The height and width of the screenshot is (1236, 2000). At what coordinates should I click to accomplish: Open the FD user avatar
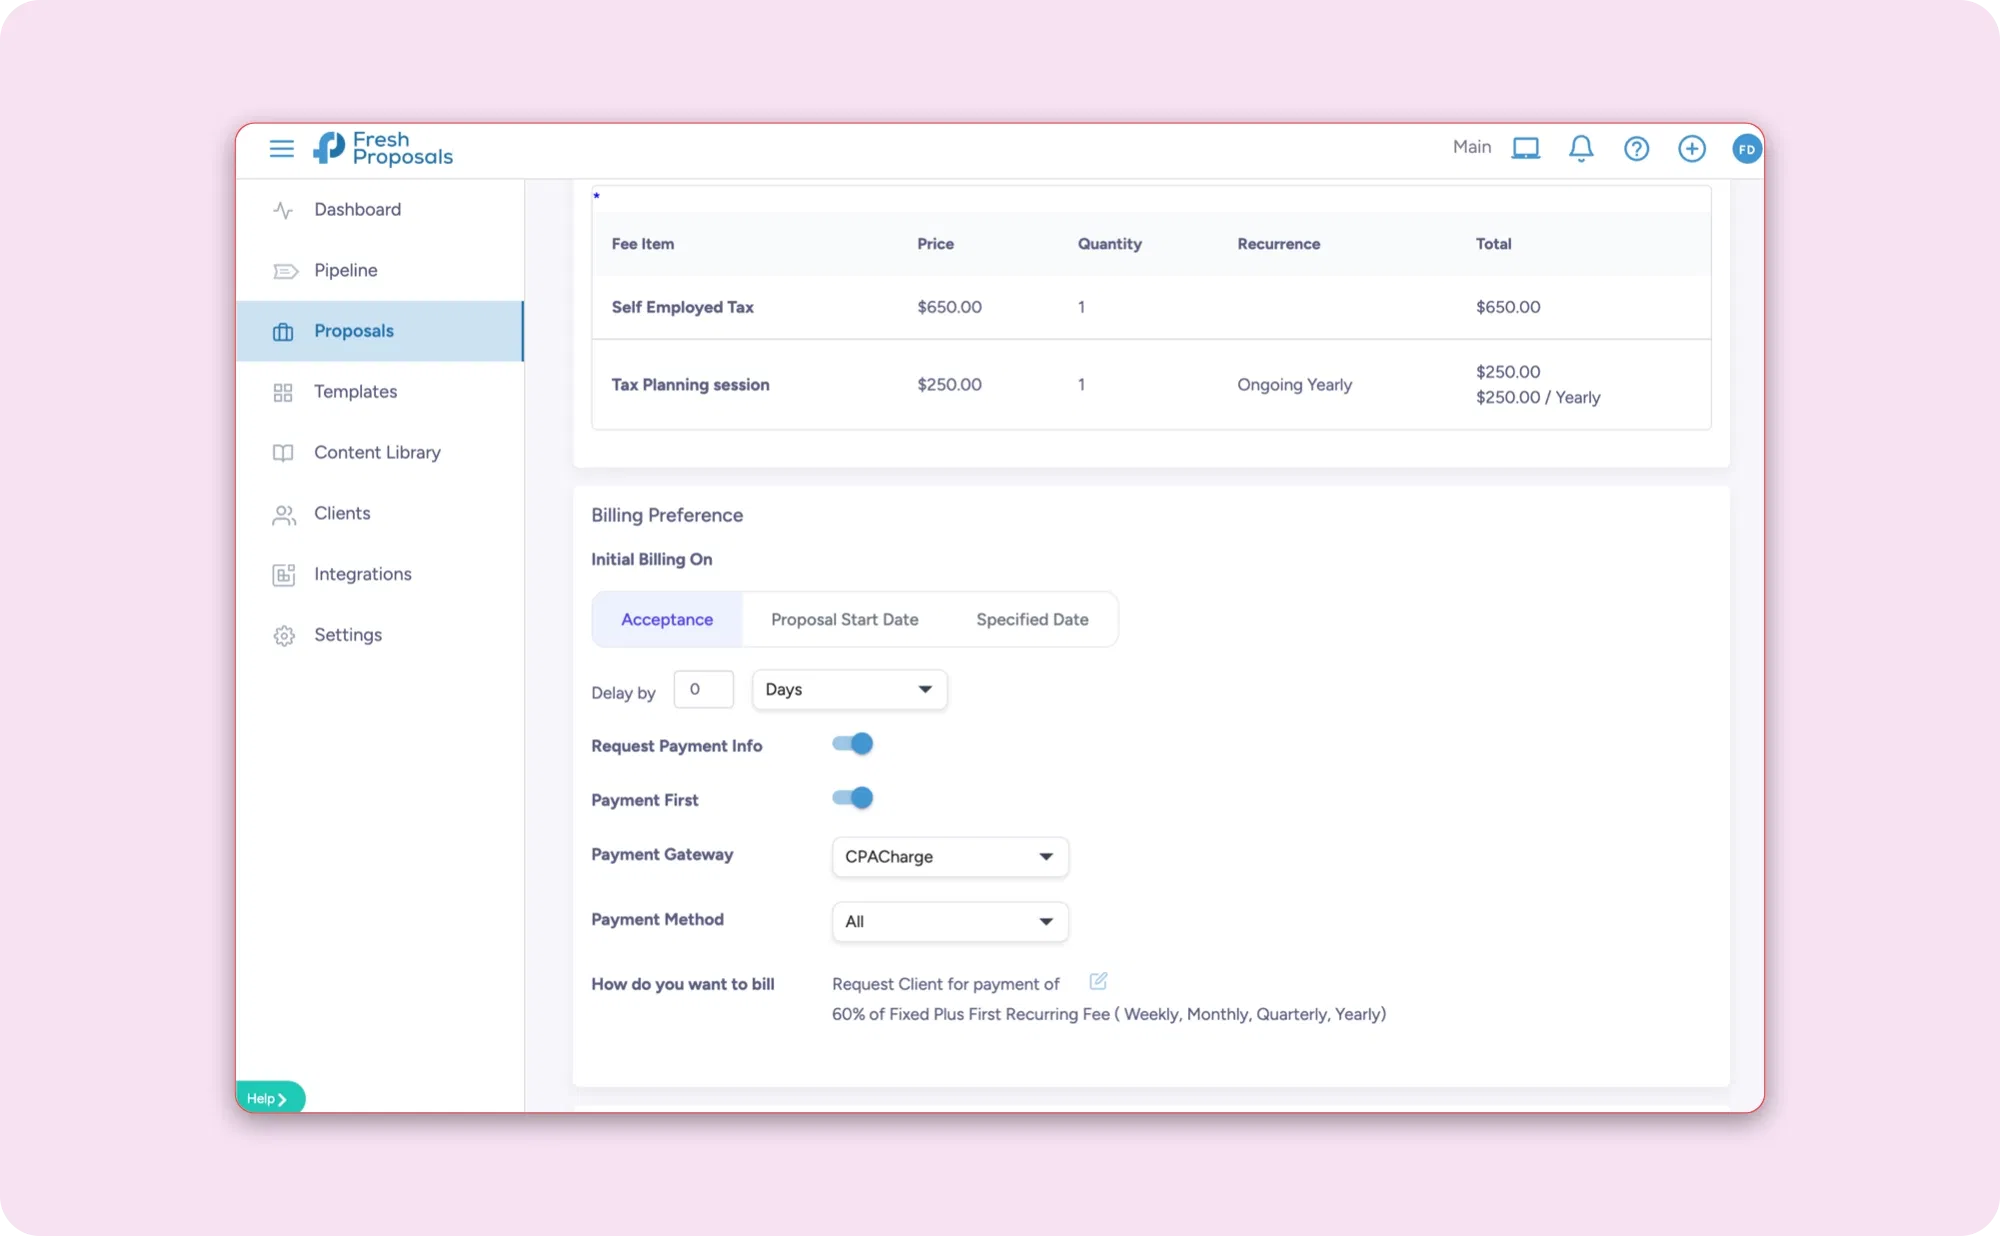pos(1746,149)
